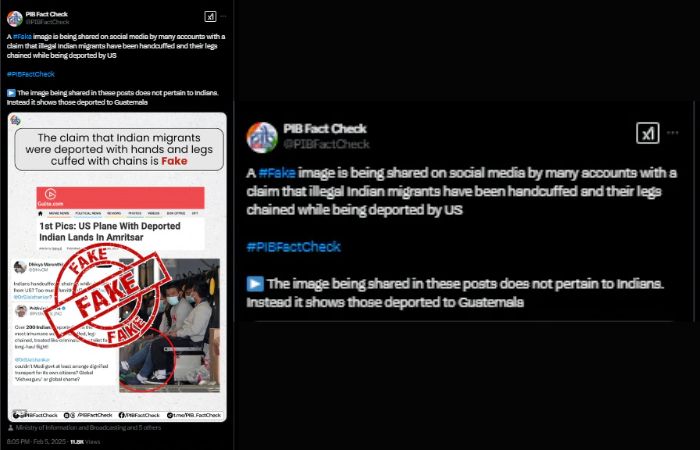Screen dimensions: 700x450
Task: Open Grok icon in the small original tweet
Action: [210, 17]
